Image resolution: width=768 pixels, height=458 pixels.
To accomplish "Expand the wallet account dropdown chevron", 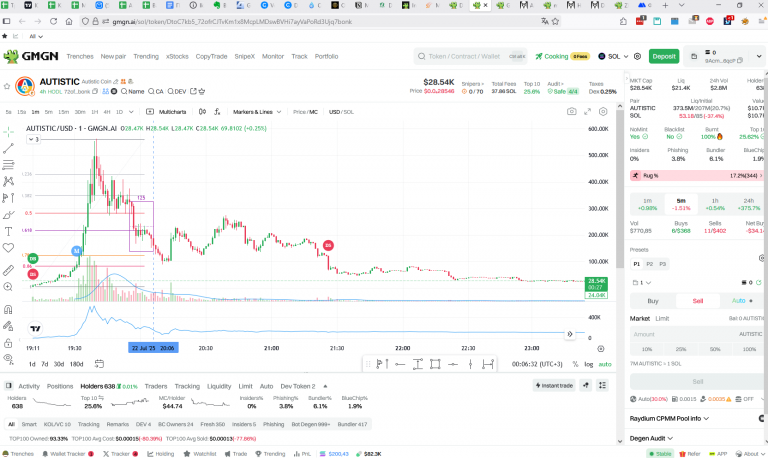I will [x=759, y=56].
